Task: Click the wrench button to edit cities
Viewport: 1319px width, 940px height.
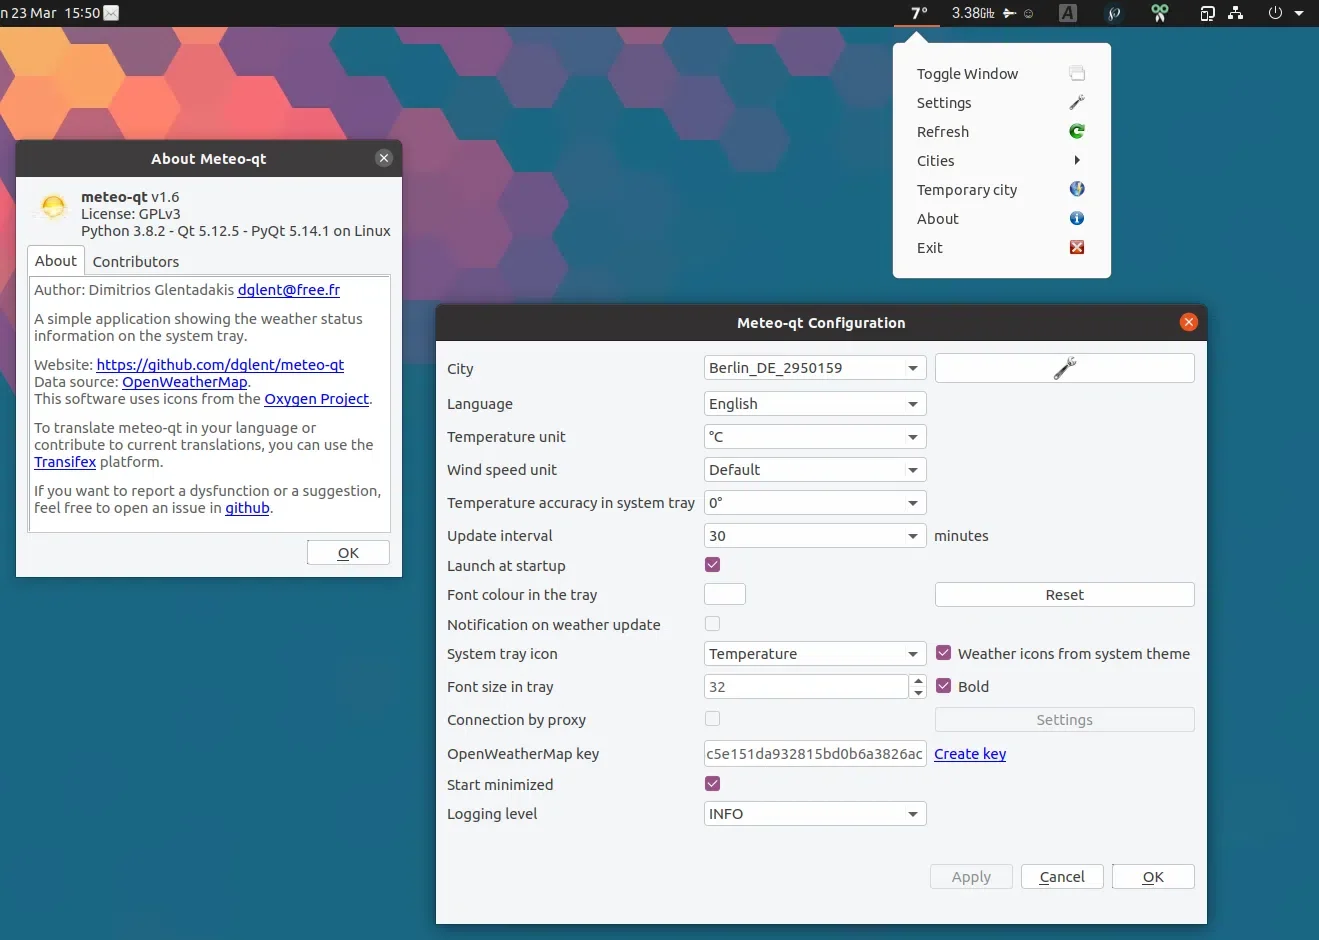Action: click(x=1064, y=368)
